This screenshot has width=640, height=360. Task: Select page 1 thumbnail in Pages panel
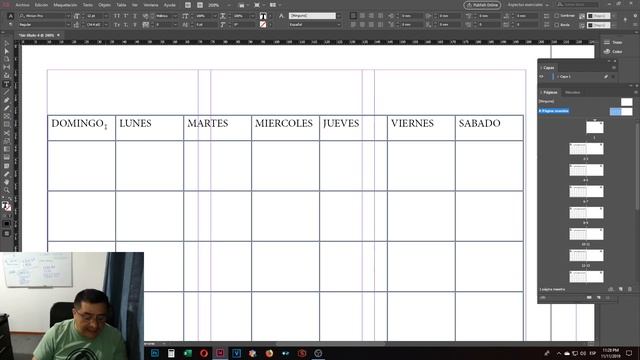[x=595, y=127]
